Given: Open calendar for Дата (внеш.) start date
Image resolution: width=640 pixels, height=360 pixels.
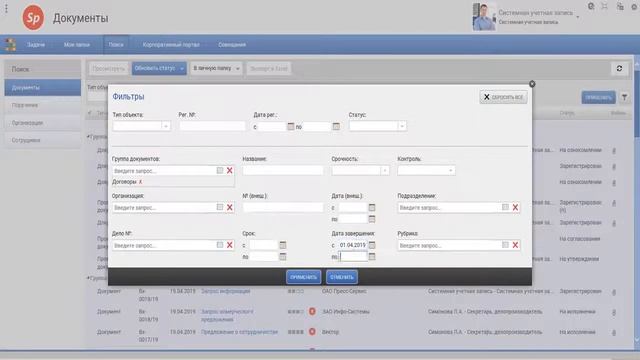Looking at the screenshot, I should tap(372, 207).
